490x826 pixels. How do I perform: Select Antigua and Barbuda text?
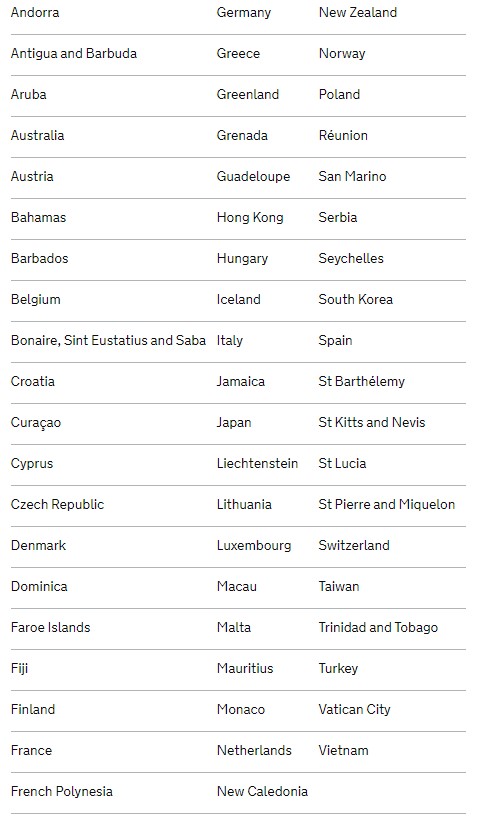click(74, 54)
